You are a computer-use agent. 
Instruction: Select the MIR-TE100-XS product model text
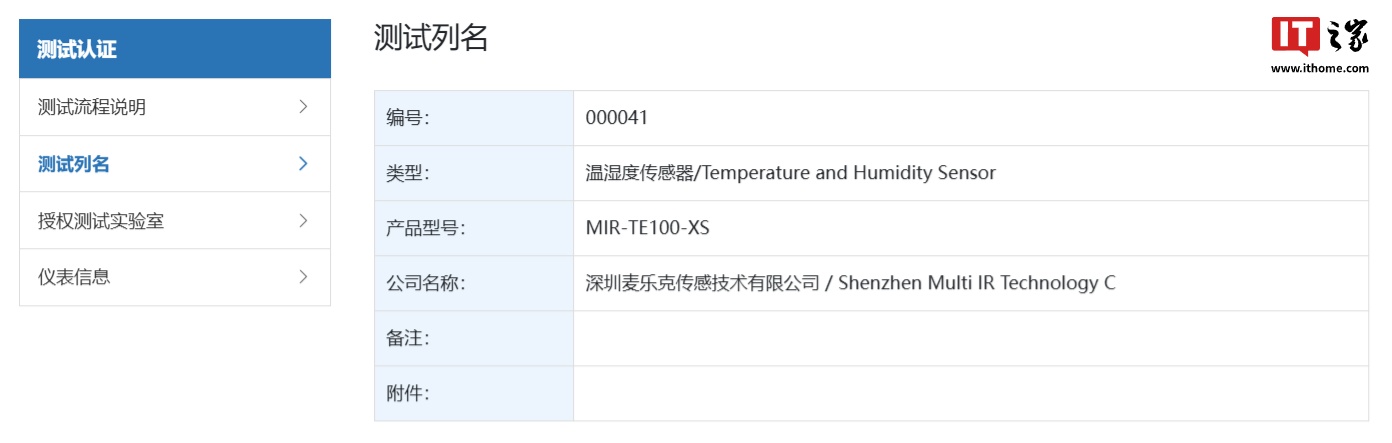[647, 228]
